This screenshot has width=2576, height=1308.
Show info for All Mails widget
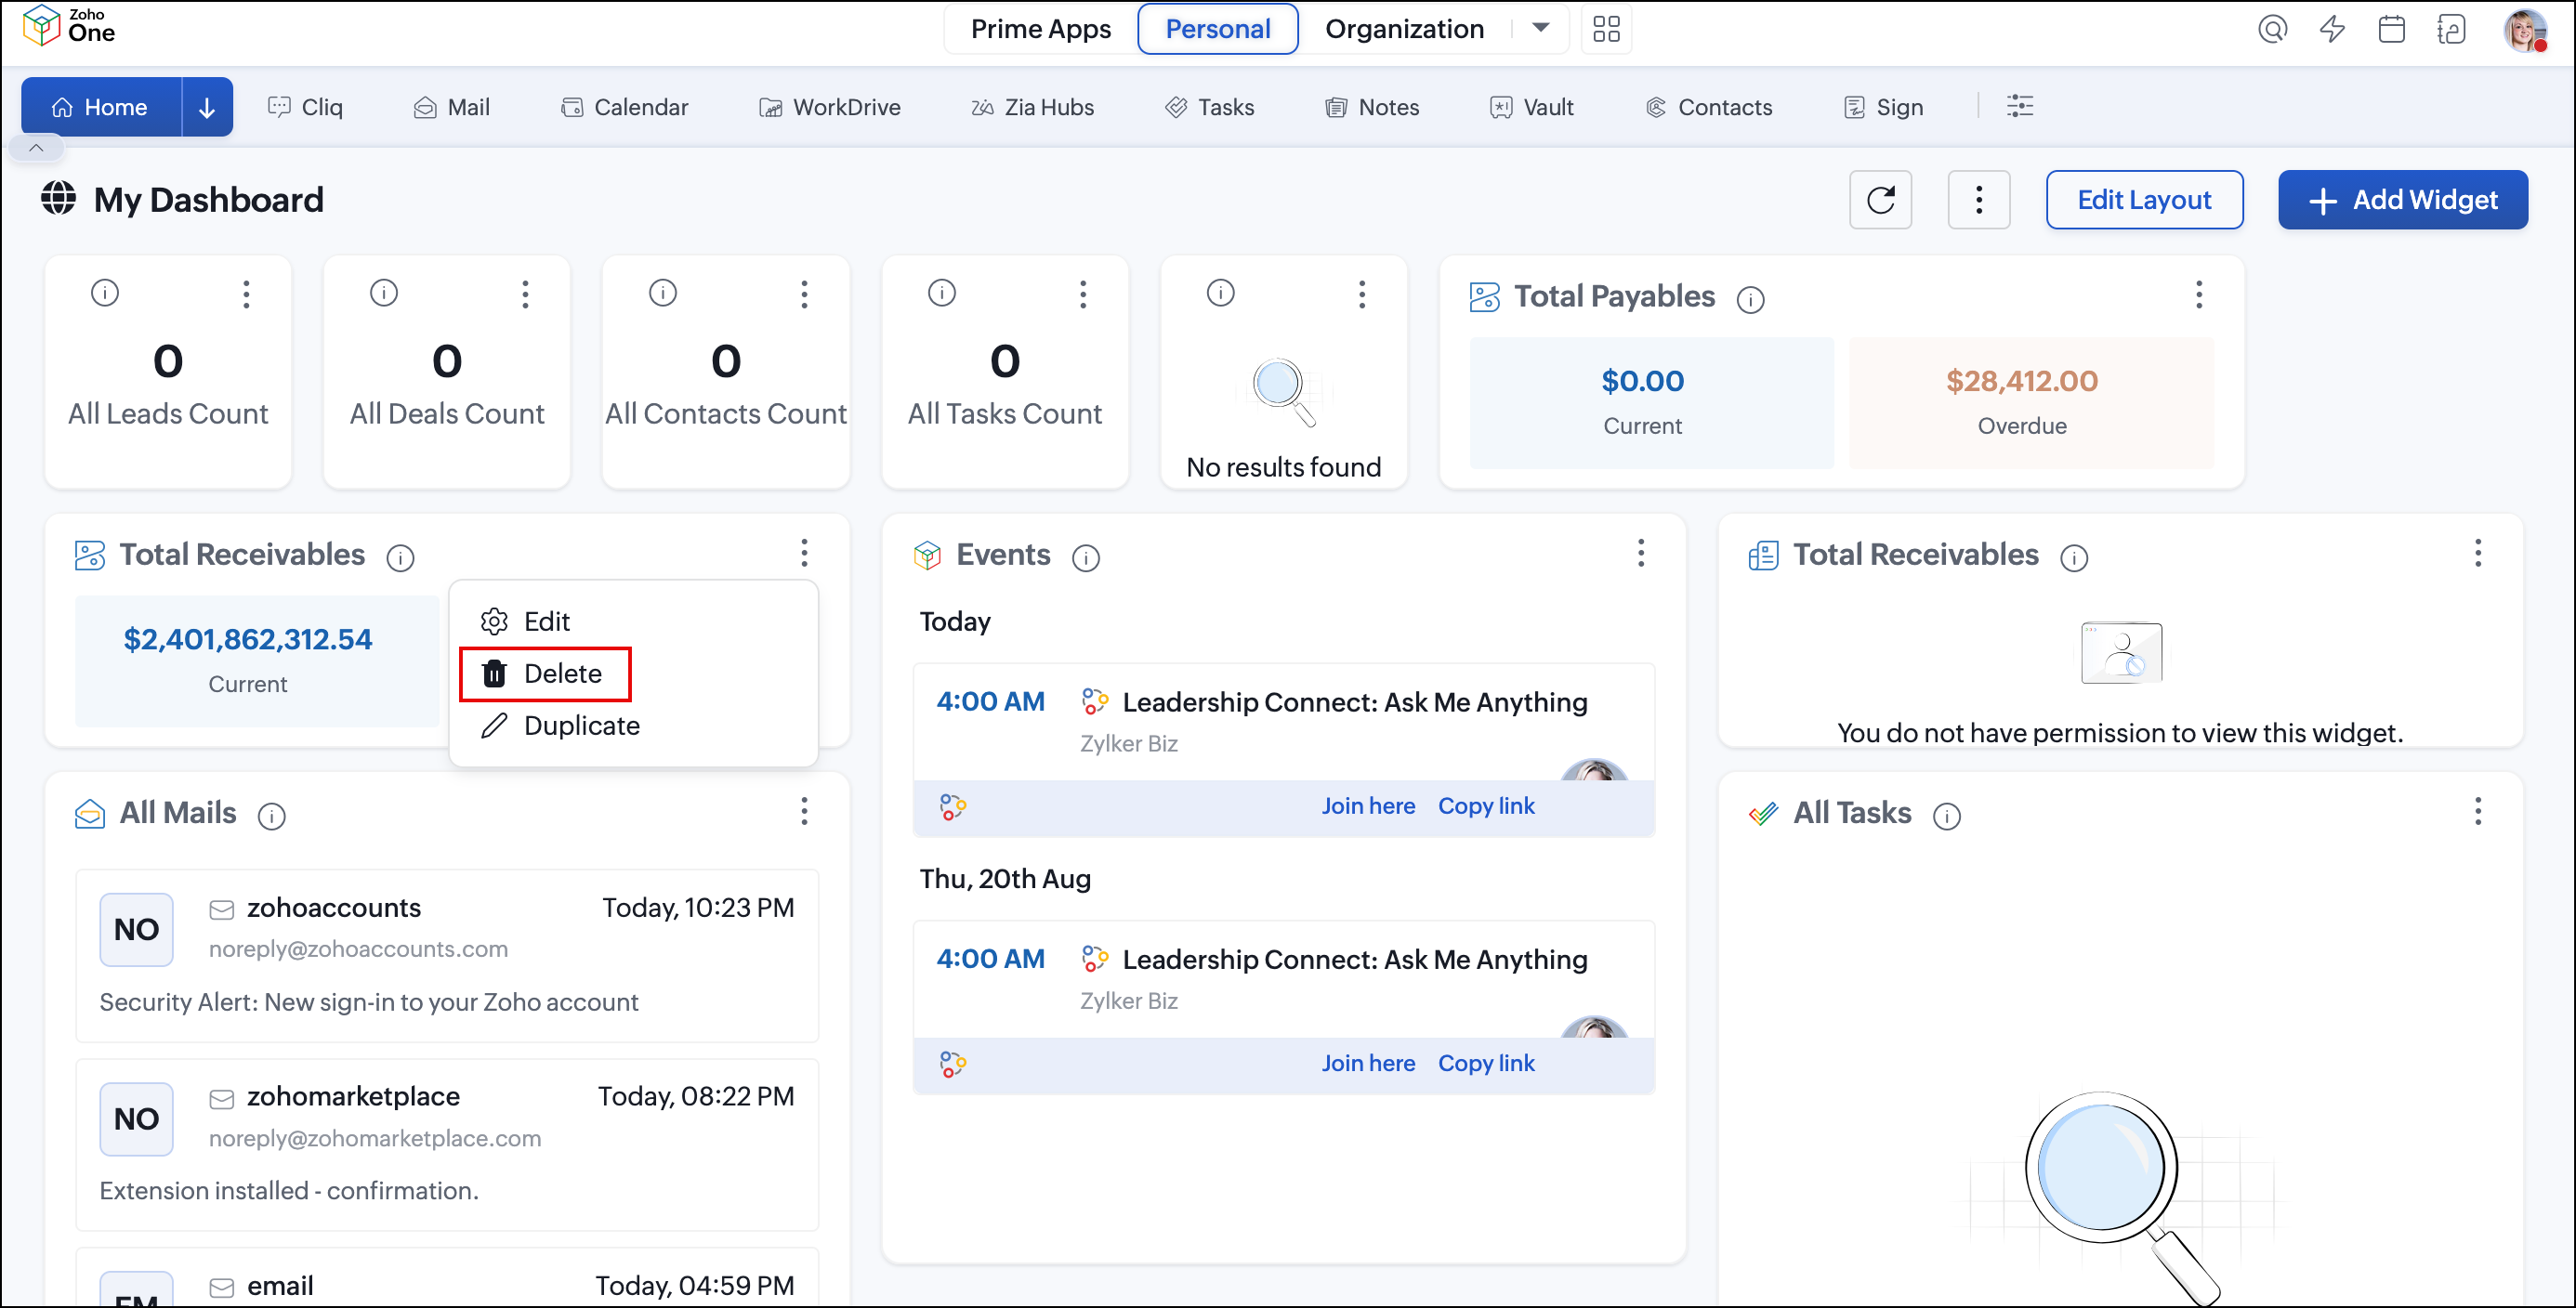(271, 816)
